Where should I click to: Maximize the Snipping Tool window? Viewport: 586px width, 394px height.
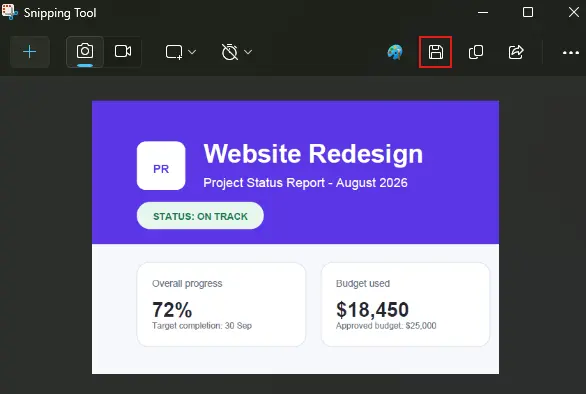pos(528,12)
